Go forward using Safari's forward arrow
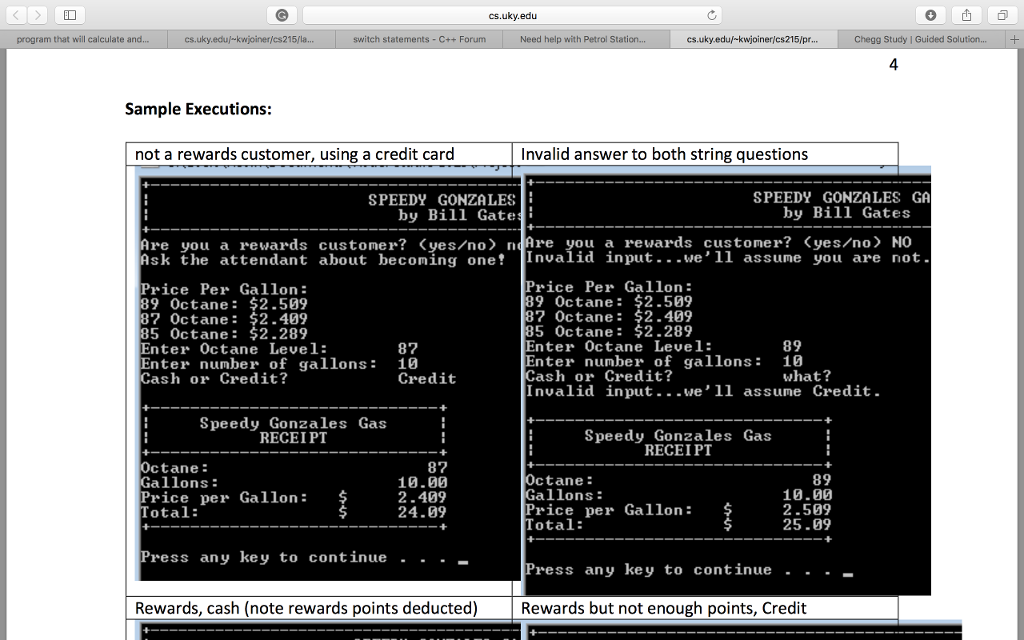The height and width of the screenshot is (640, 1024). (x=37, y=15)
